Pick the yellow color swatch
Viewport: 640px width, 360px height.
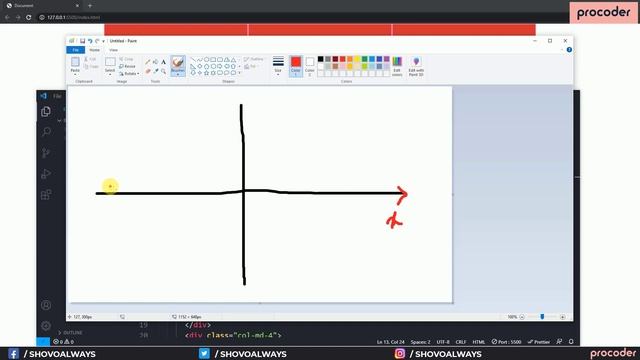pyautogui.click(x=357, y=59)
